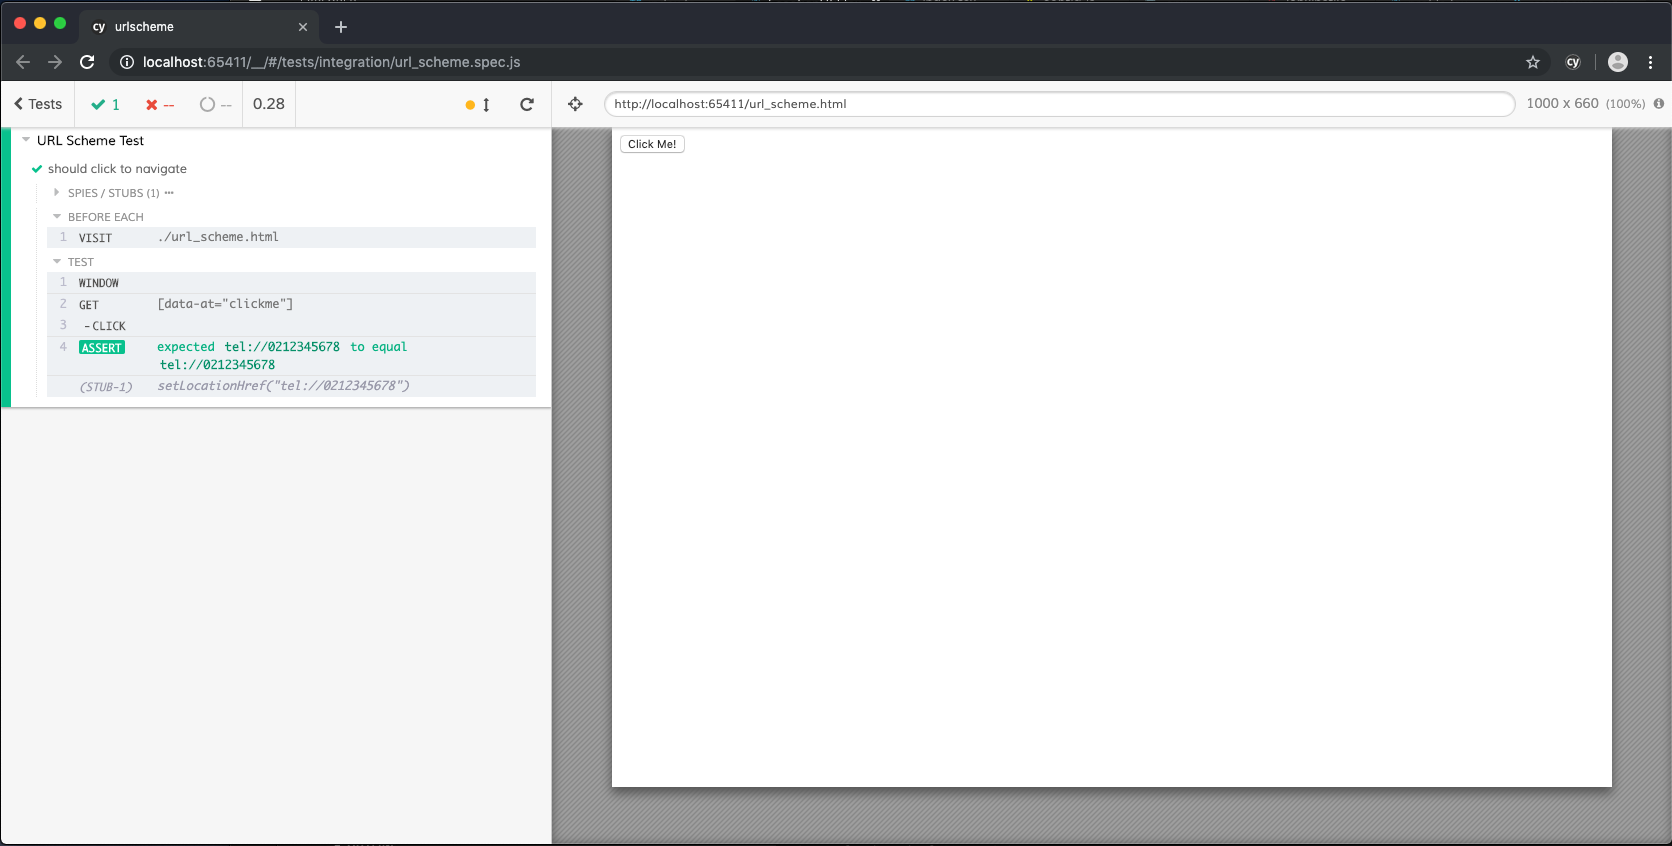The width and height of the screenshot is (1672, 846).
Task: Rerun all tests with reload icon
Action: (x=527, y=104)
